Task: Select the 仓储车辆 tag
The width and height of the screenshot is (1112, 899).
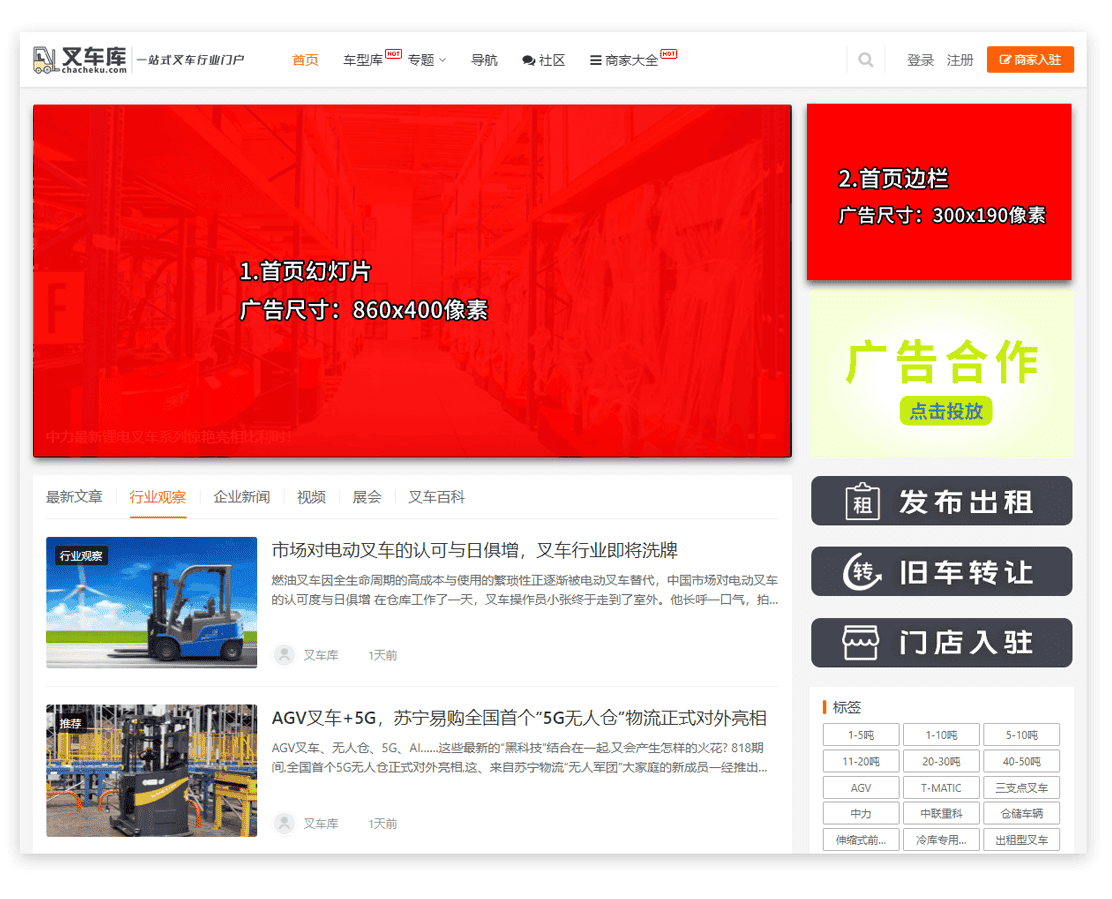Action: [x=1021, y=813]
